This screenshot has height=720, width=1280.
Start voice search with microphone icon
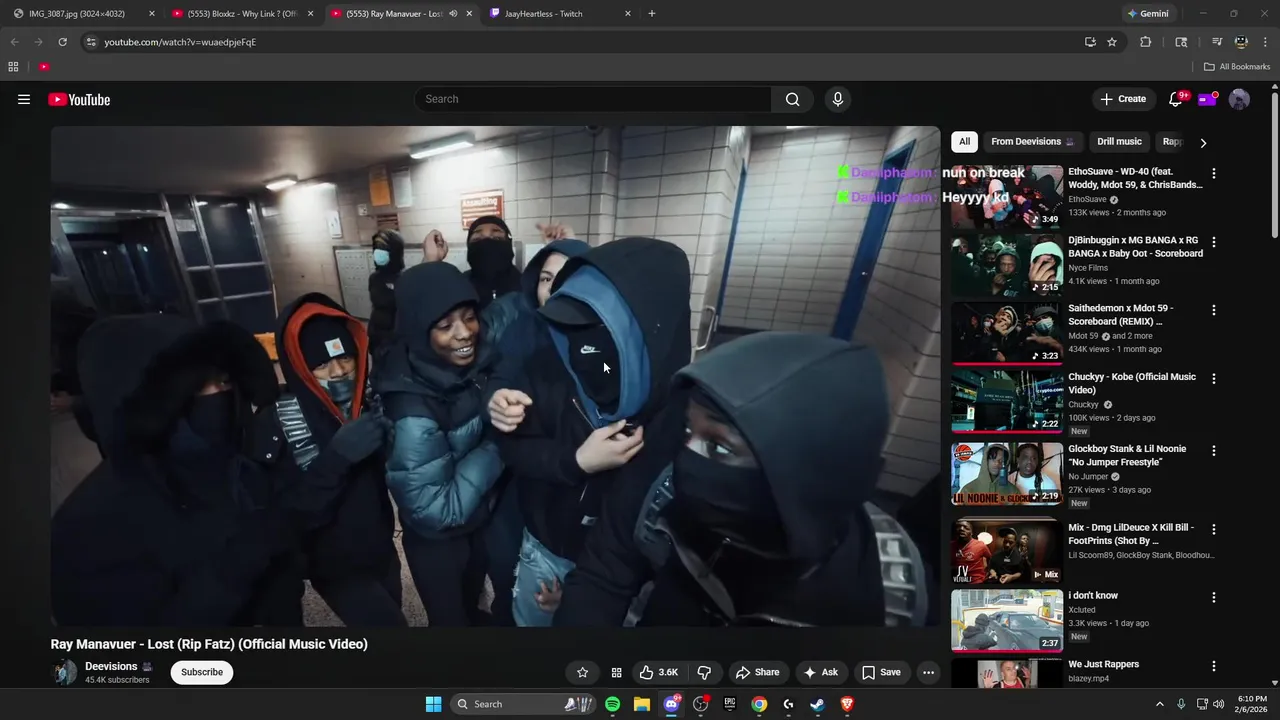[838, 99]
